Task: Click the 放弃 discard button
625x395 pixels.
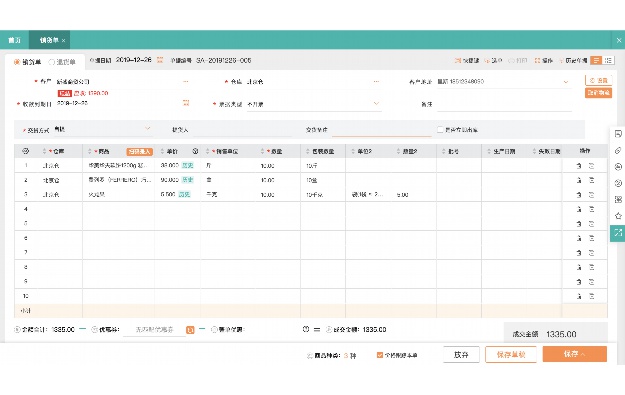Action: (461, 354)
